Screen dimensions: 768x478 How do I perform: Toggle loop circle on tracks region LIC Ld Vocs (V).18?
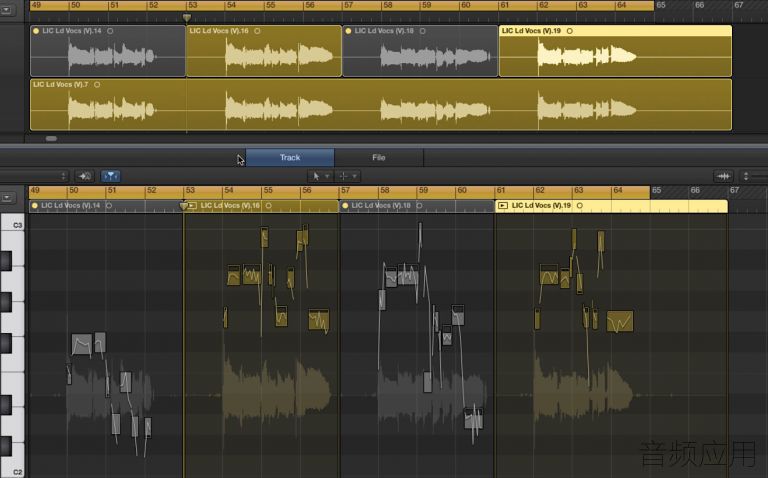tap(422, 31)
